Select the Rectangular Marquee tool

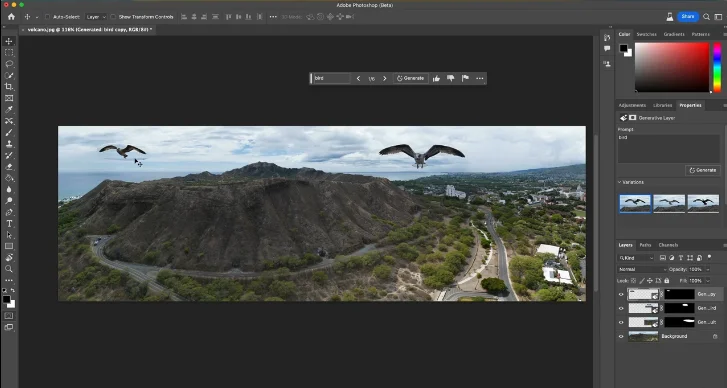point(9,52)
